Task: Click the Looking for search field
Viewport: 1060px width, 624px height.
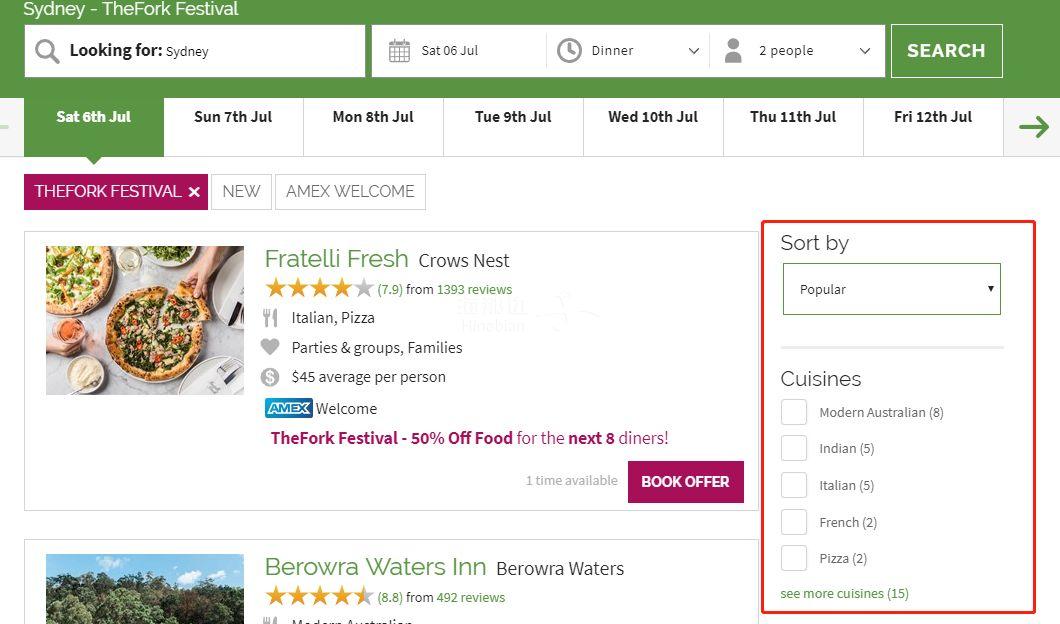Action: pos(195,51)
